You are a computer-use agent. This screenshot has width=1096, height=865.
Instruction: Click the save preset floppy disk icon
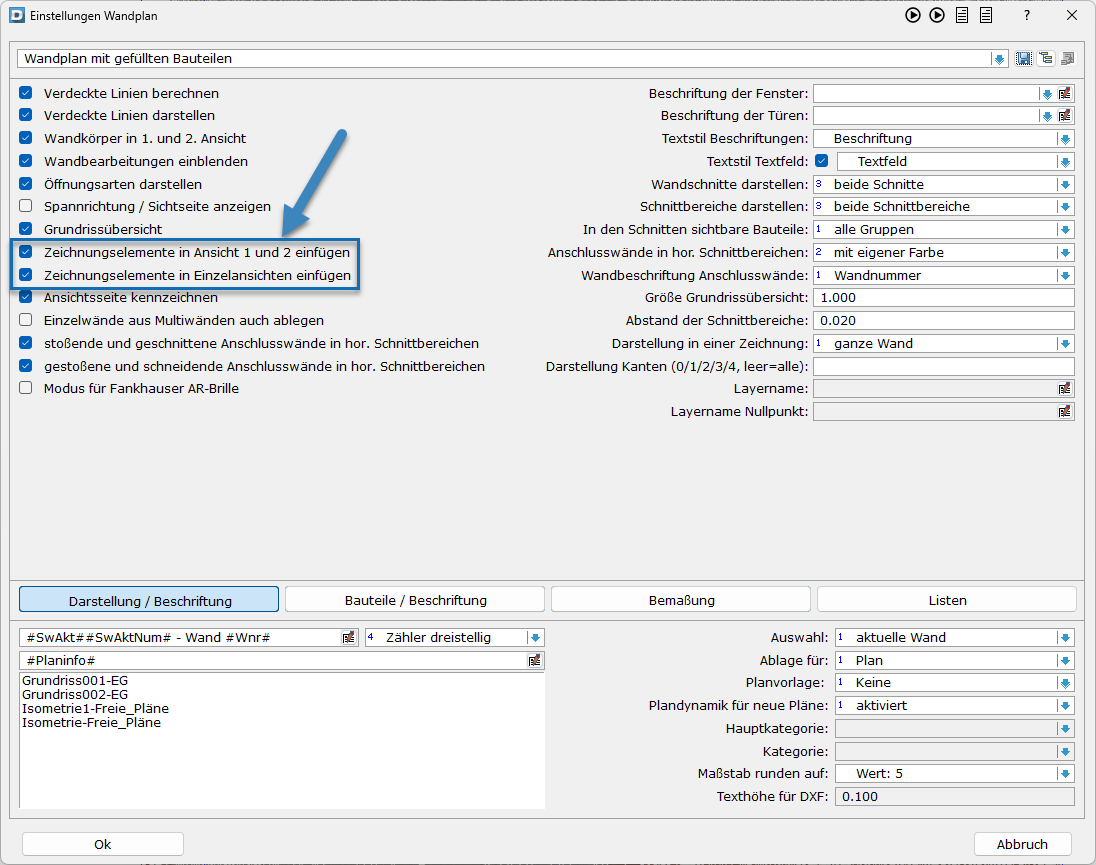point(1024,59)
